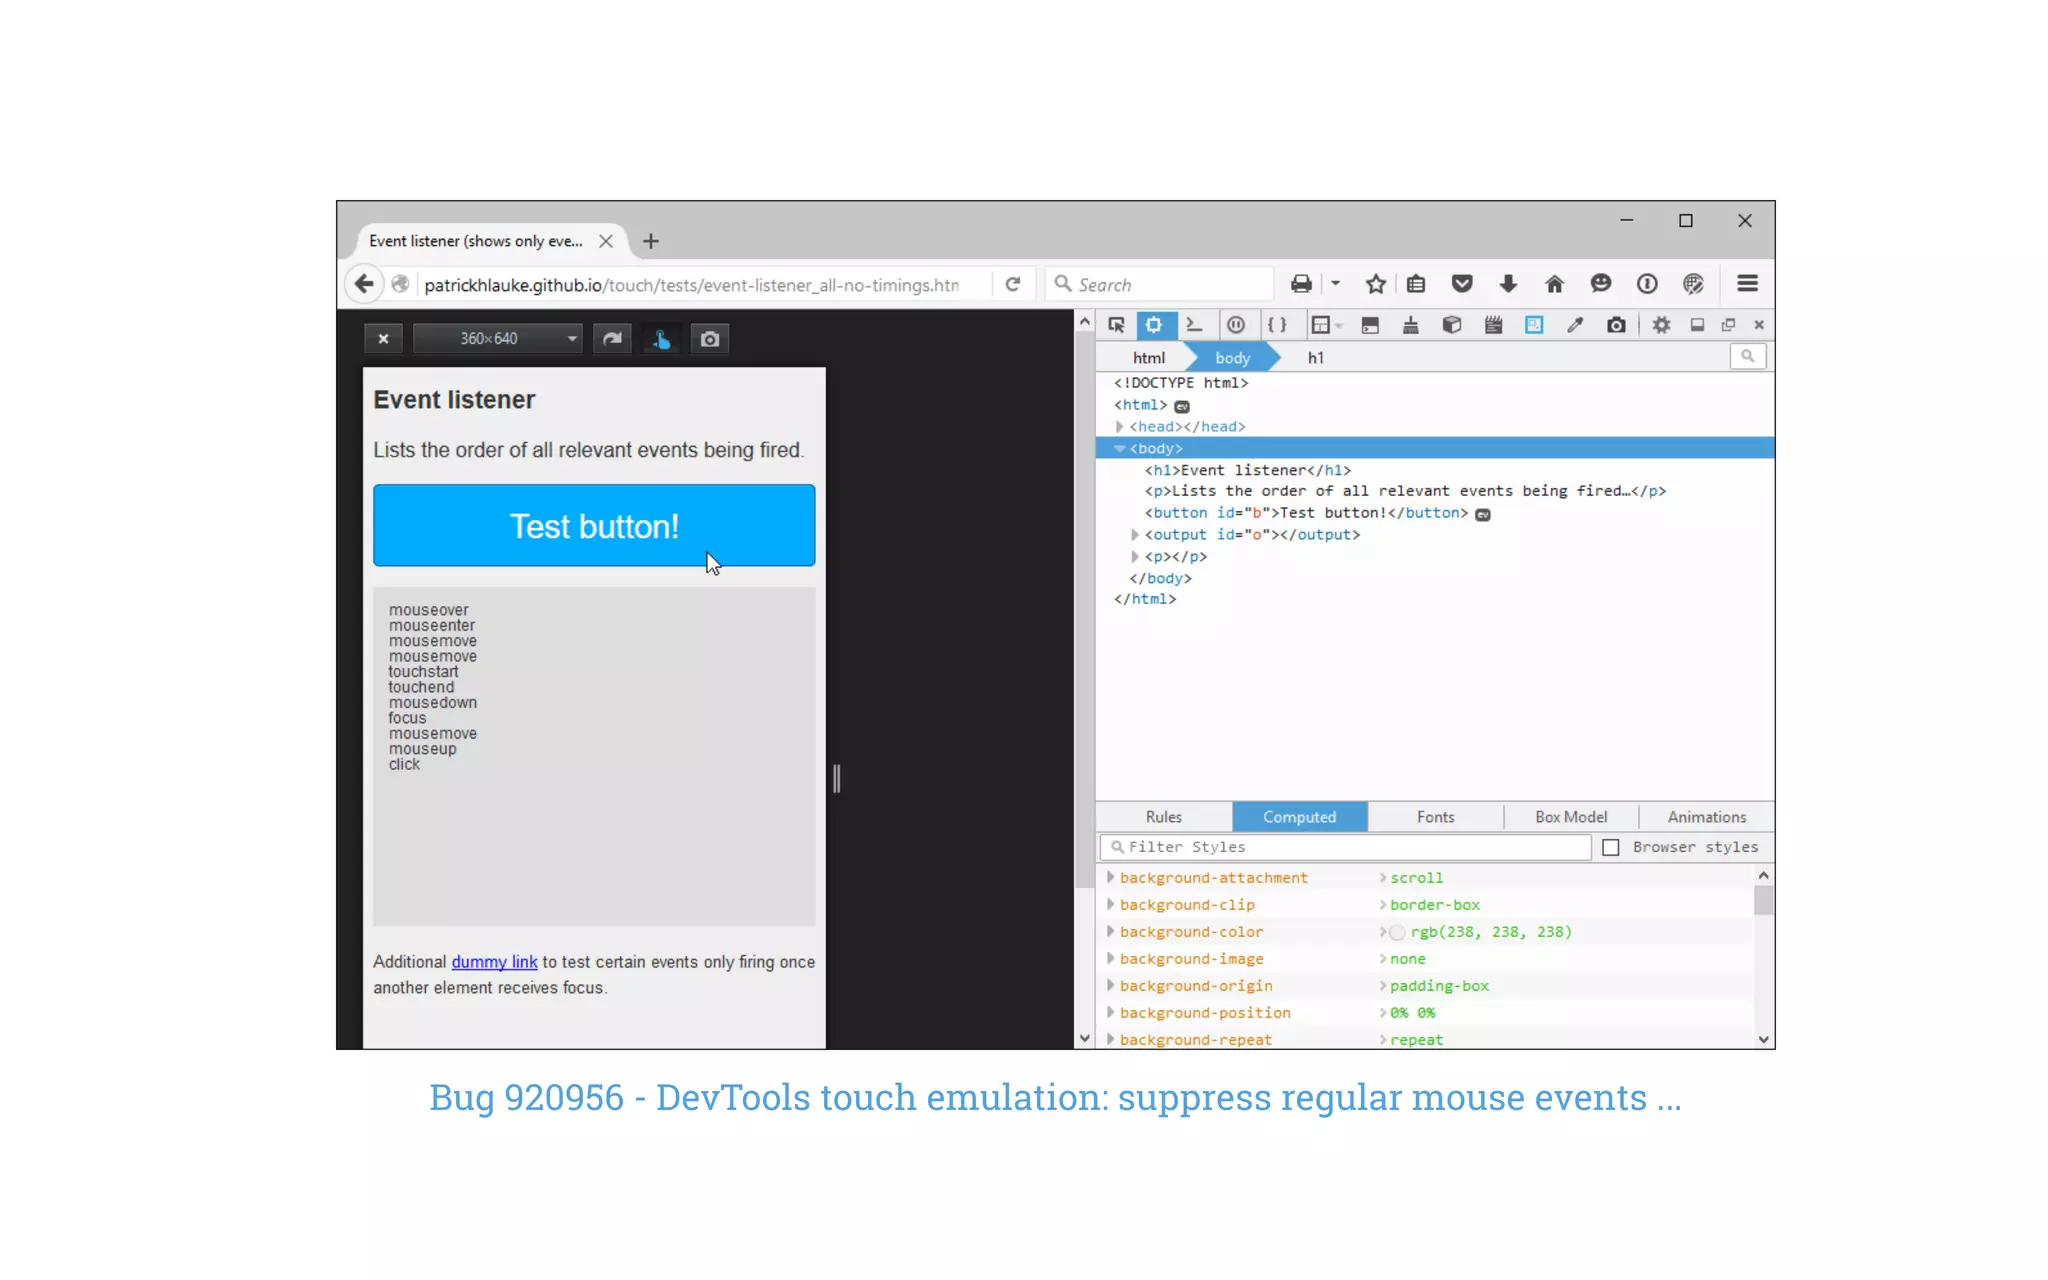
Task: Toggle the split console icon
Action: (1370, 325)
